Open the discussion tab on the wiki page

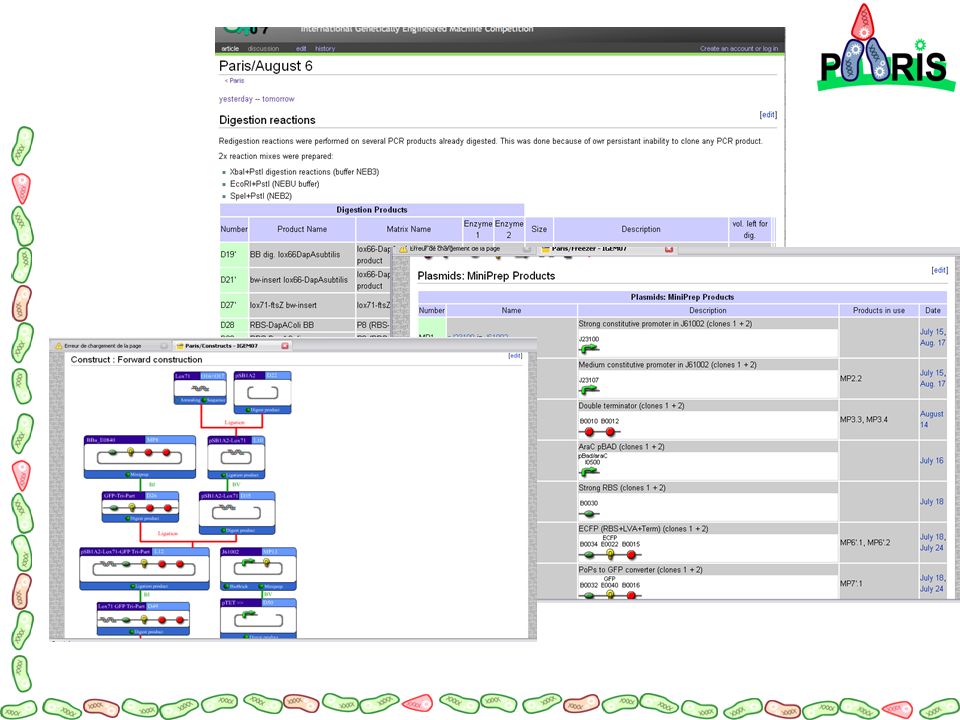pyautogui.click(x=263, y=48)
